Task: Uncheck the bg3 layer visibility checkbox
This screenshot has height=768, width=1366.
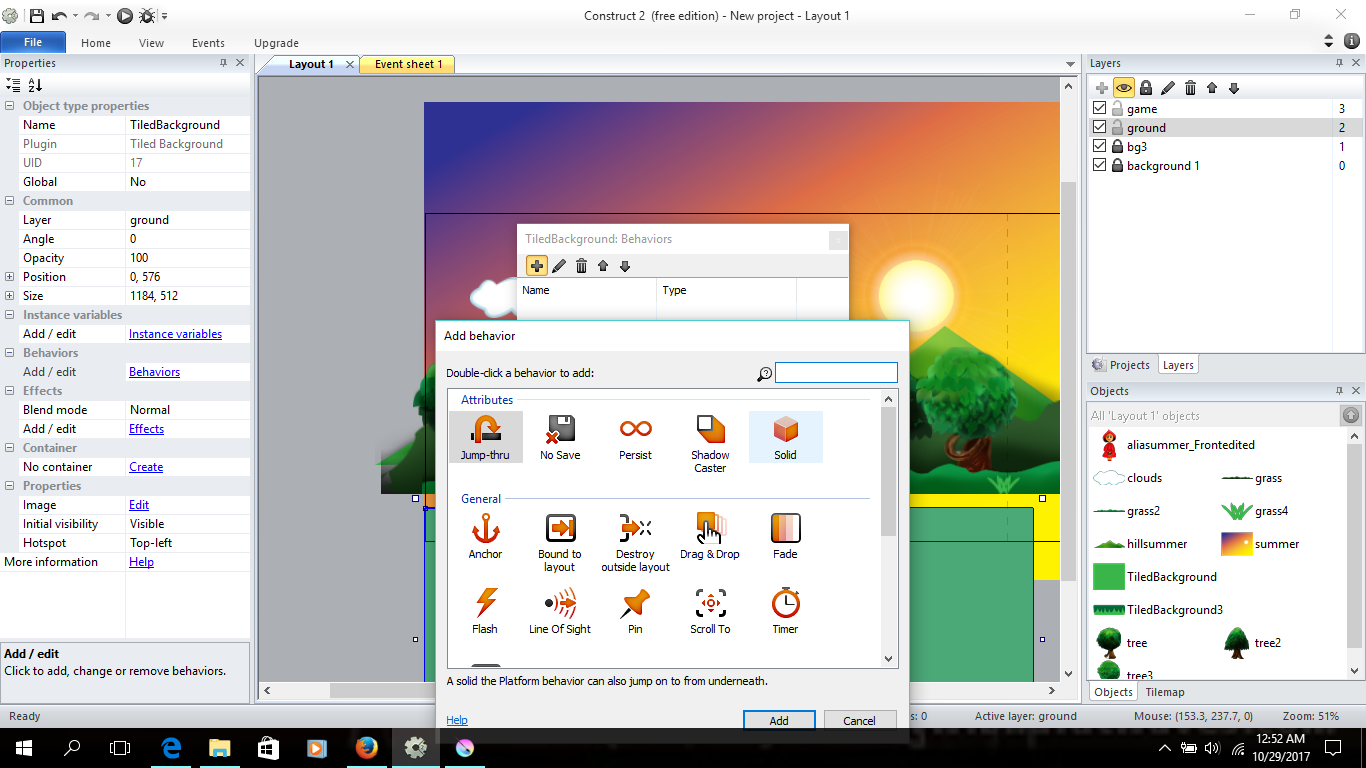Action: [1100, 146]
